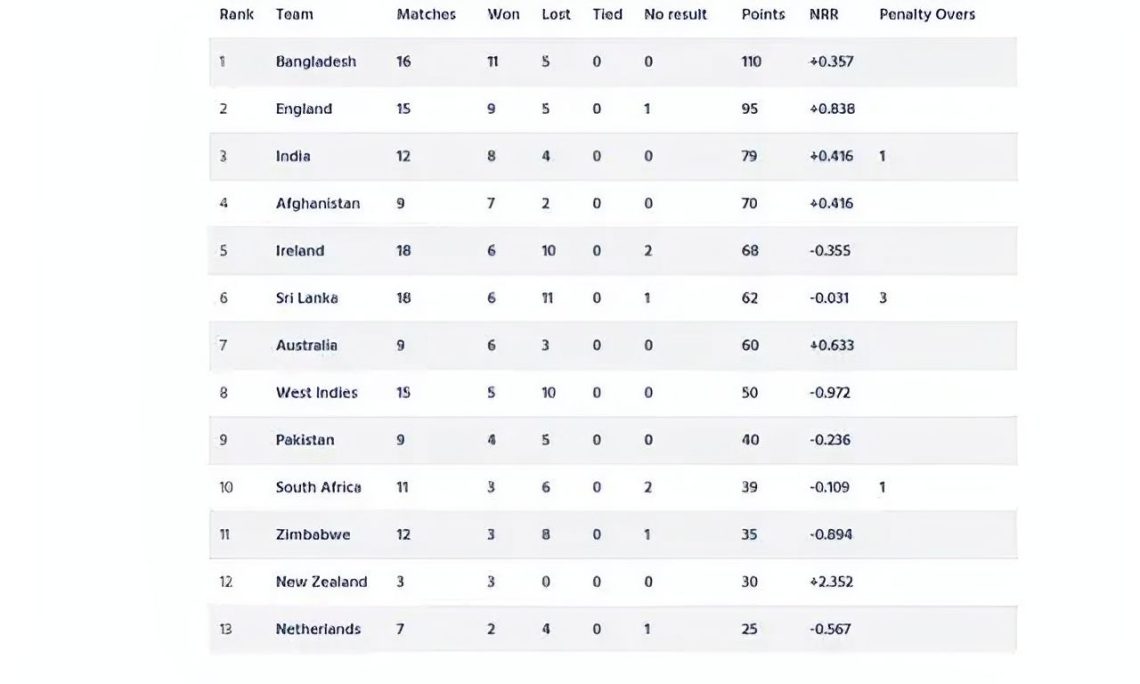Sort by the Points column header
Image resolution: width=1140 pixels, height=684 pixels.
click(763, 15)
